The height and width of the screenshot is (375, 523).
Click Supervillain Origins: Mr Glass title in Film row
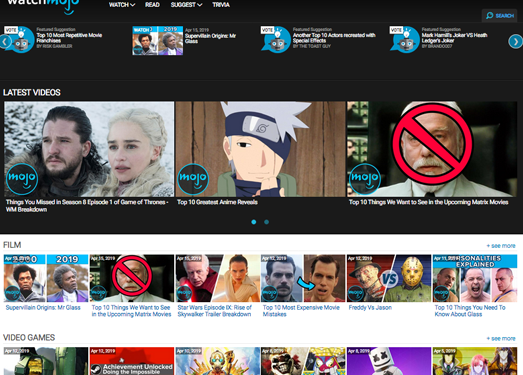click(x=43, y=308)
